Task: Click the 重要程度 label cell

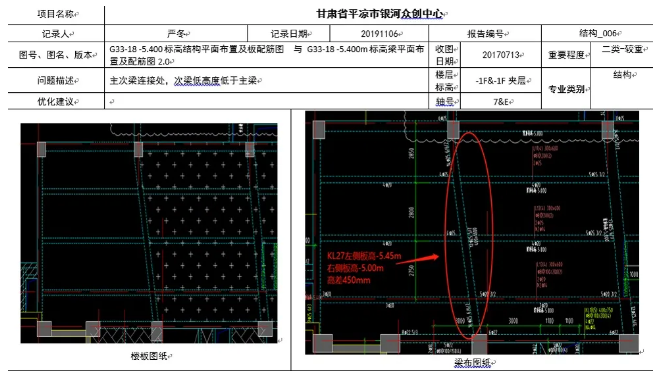Action: (x=566, y=55)
